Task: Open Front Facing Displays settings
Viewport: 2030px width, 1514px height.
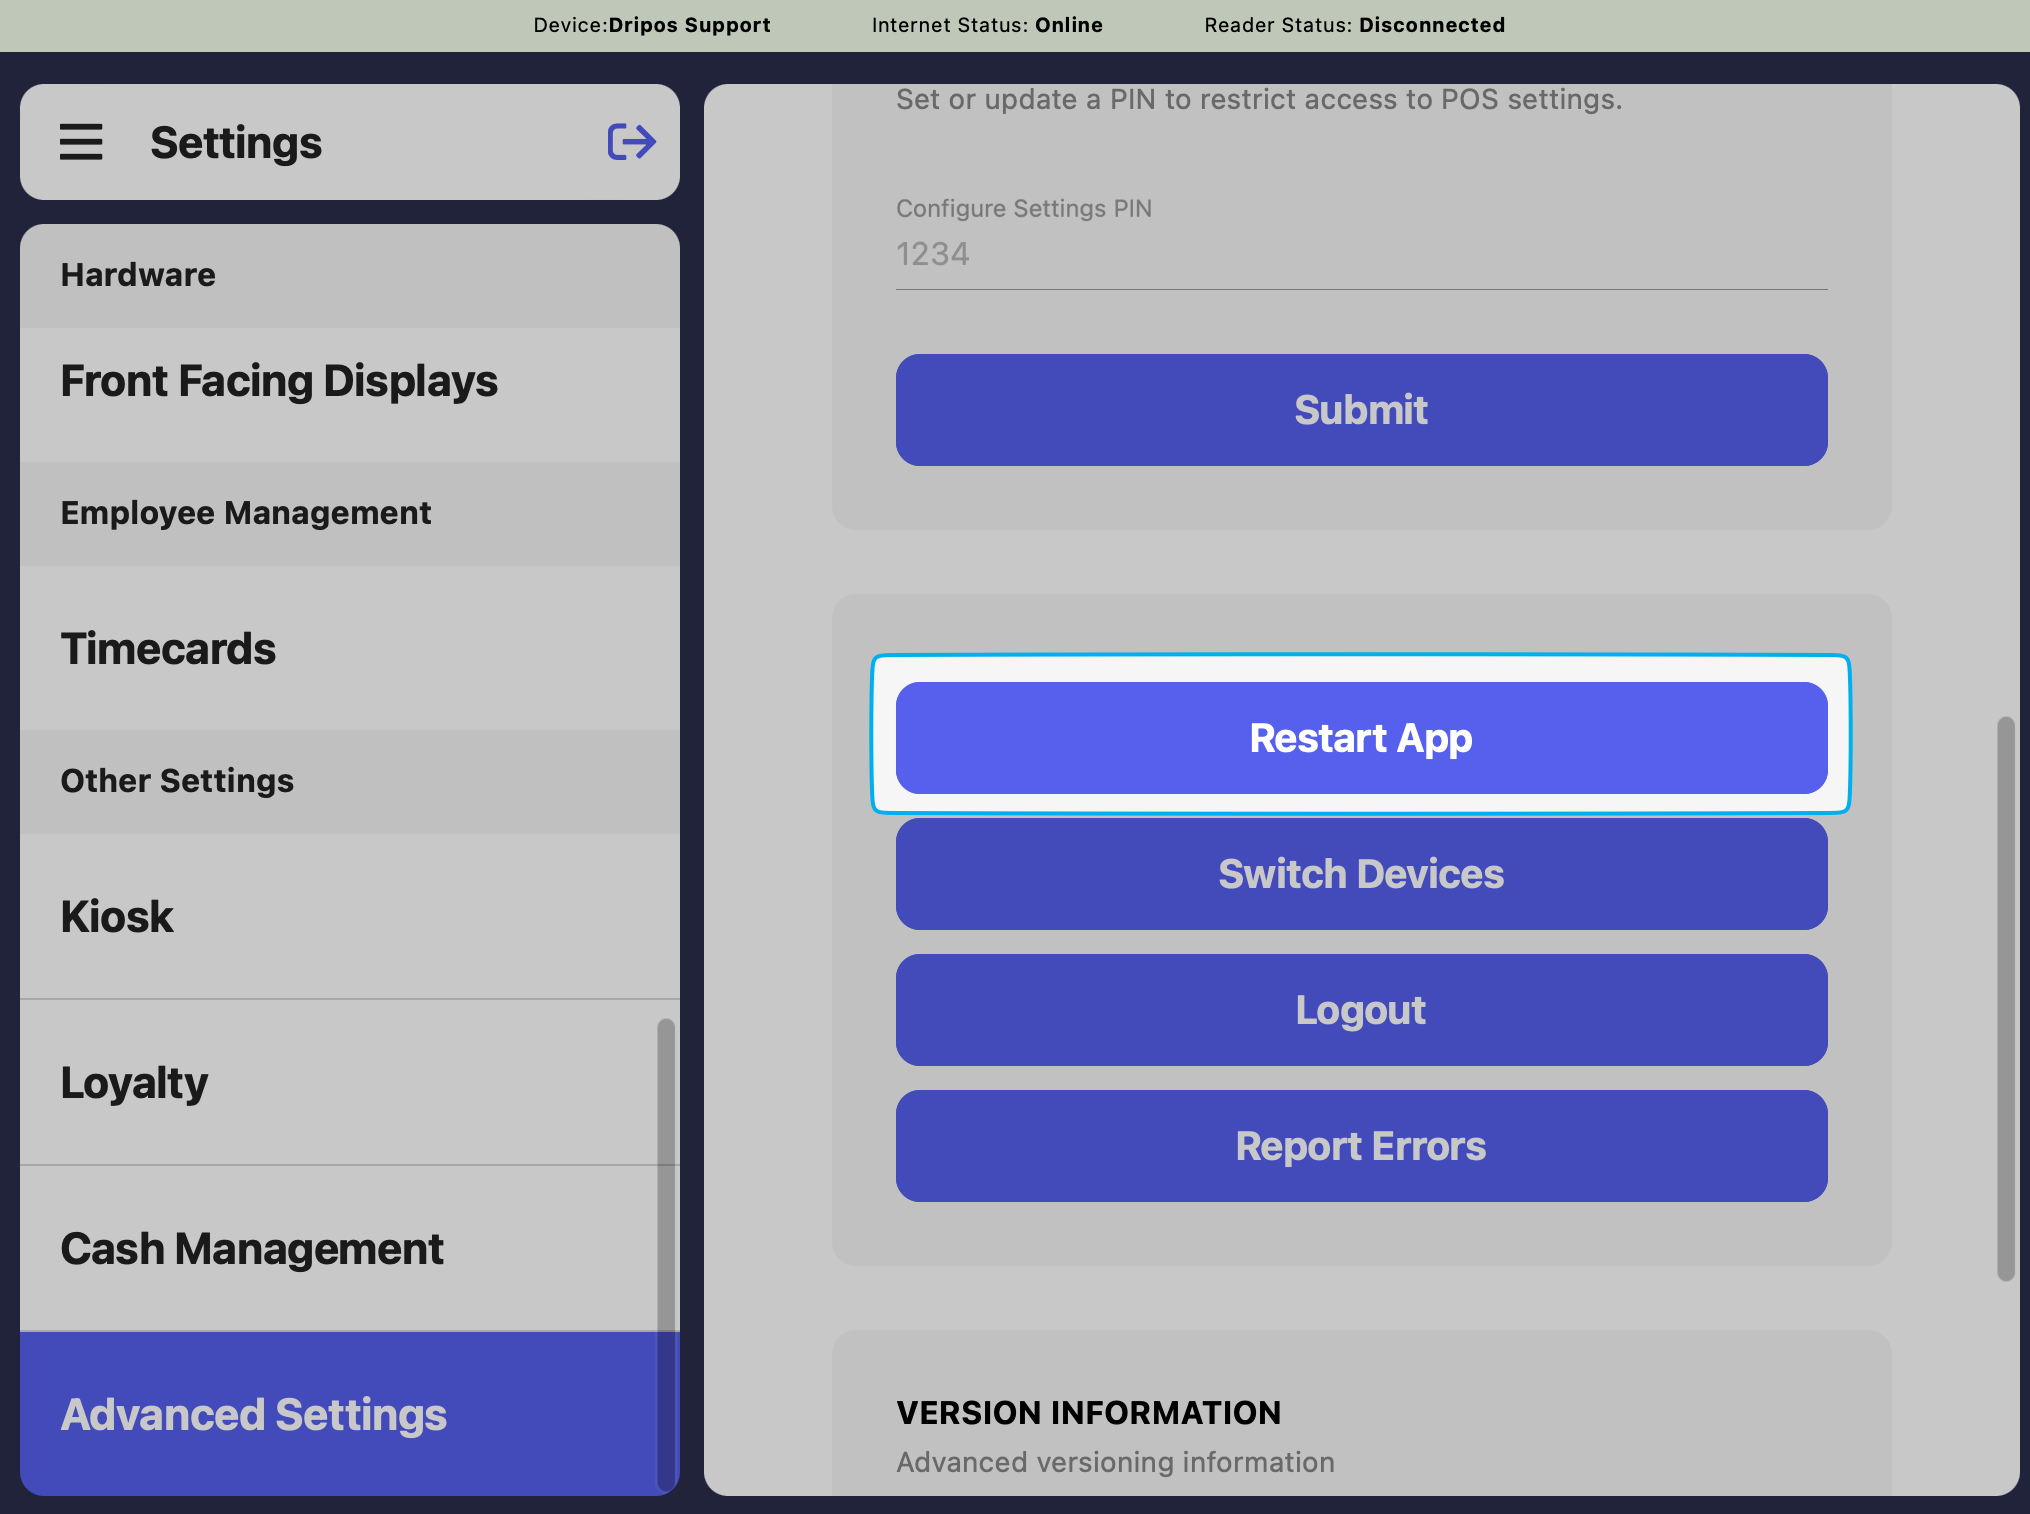Action: (x=279, y=381)
